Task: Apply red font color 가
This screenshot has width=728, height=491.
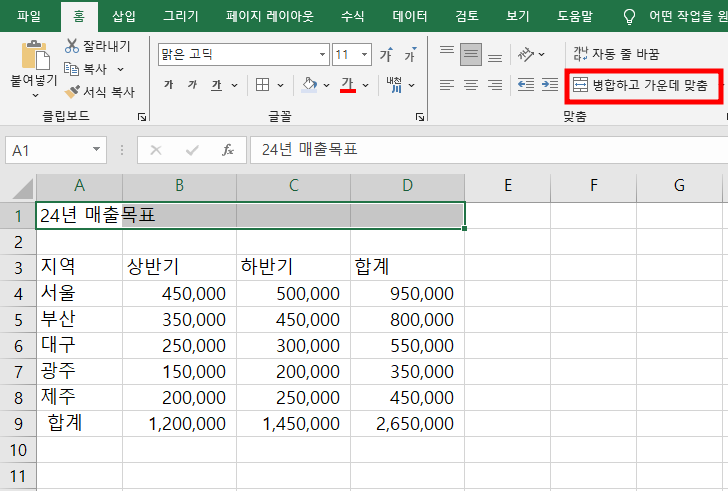Action: coord(348,85)
